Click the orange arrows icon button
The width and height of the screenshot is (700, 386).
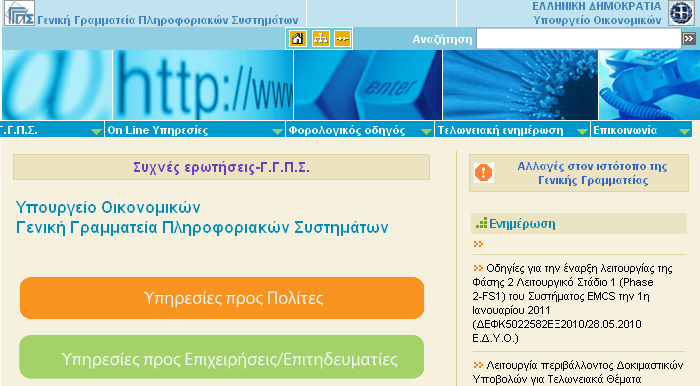point(342,39)
